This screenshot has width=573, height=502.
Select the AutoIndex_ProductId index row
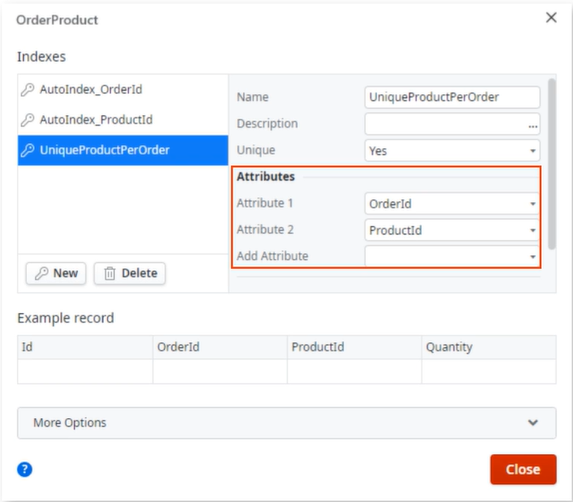(x=123, y=120)
